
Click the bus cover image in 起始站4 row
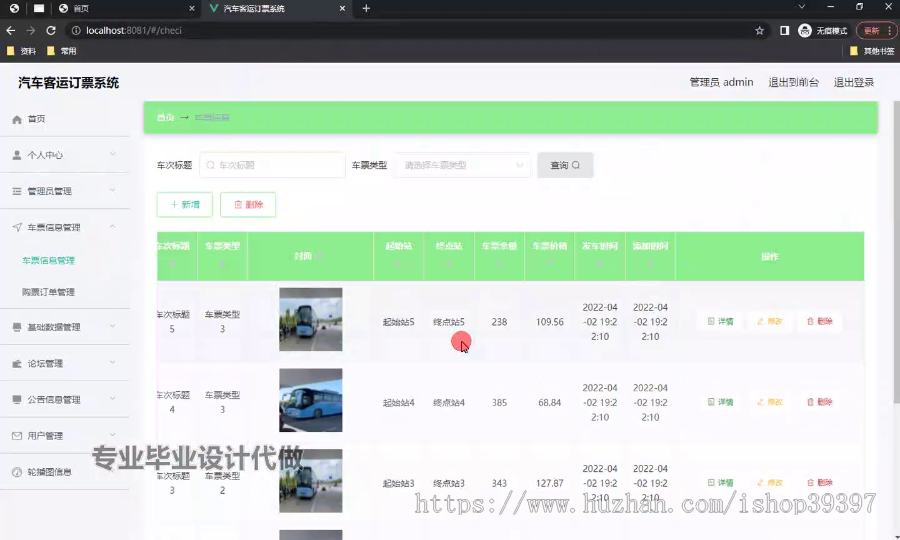(311, 400)
